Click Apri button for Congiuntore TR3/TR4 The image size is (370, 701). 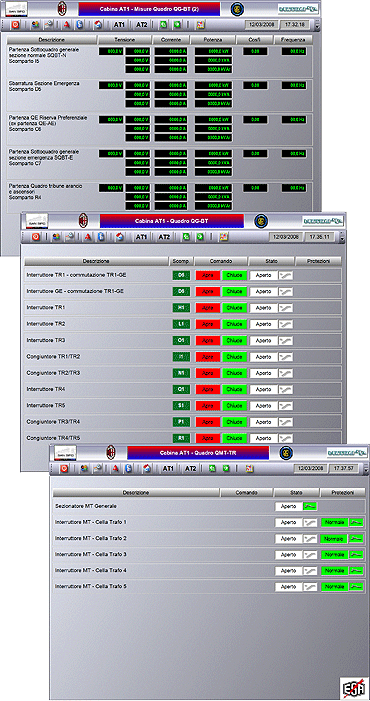pyautogui.click(x=208, y=422)
